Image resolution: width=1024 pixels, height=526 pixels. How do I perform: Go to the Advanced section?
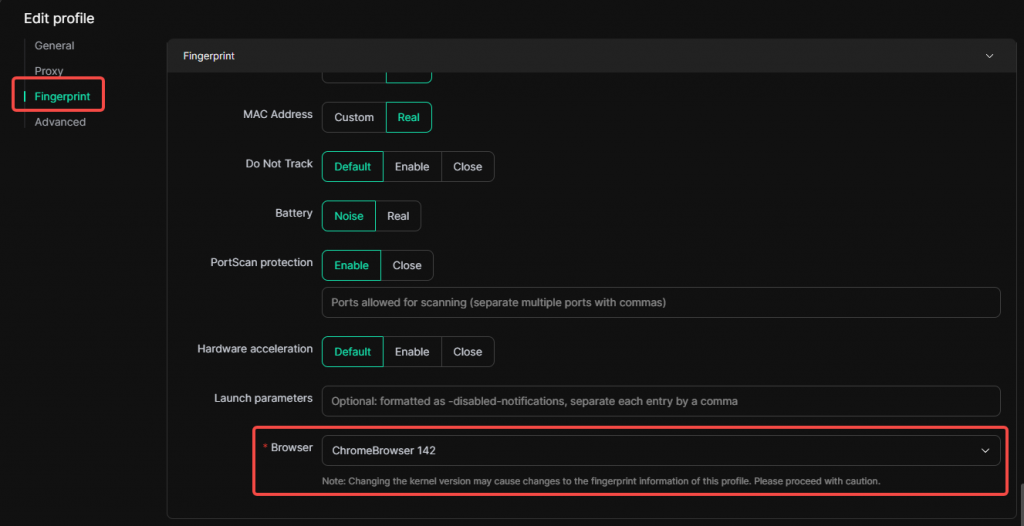click(60, 122)
